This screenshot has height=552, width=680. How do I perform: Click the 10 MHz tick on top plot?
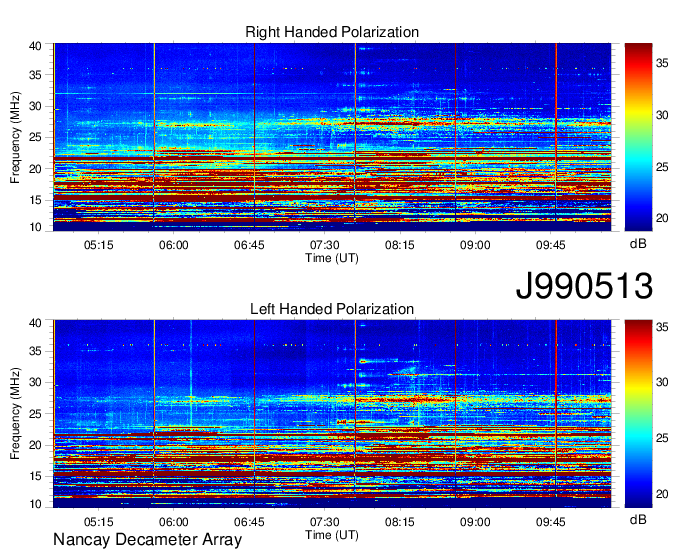point(36,227)
